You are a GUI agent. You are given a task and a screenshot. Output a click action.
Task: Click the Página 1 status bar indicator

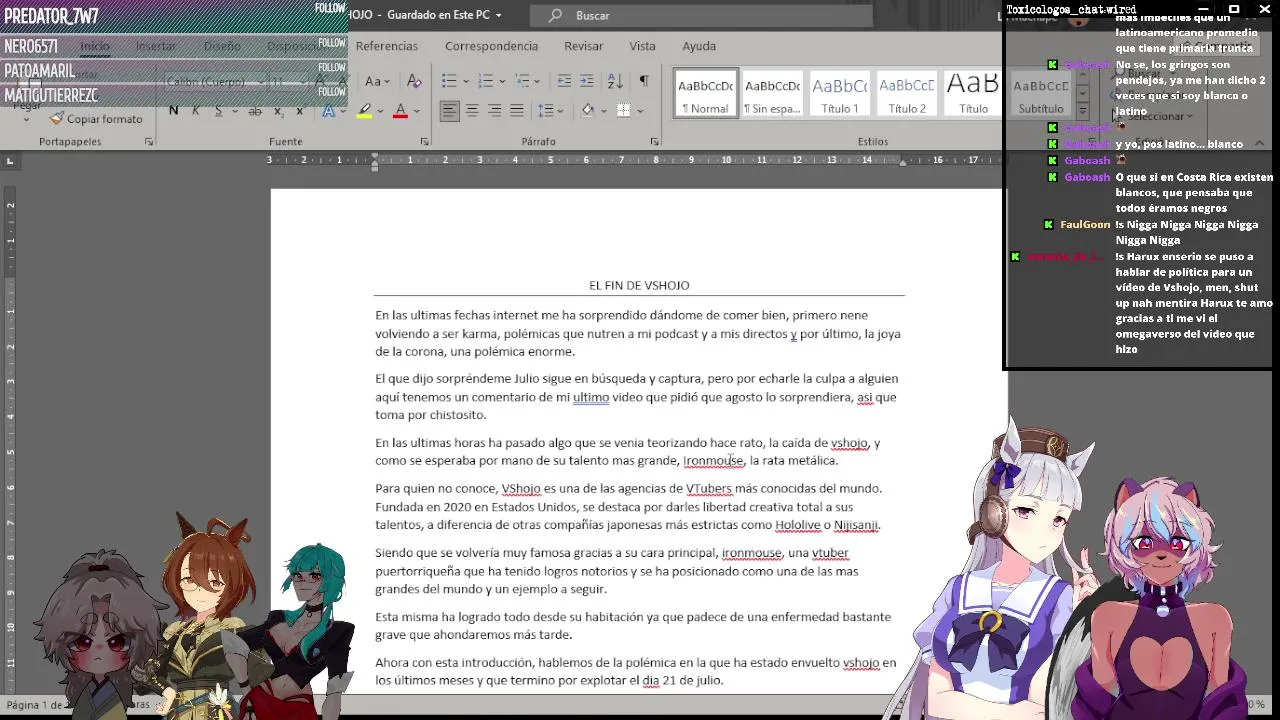[35, 705]
